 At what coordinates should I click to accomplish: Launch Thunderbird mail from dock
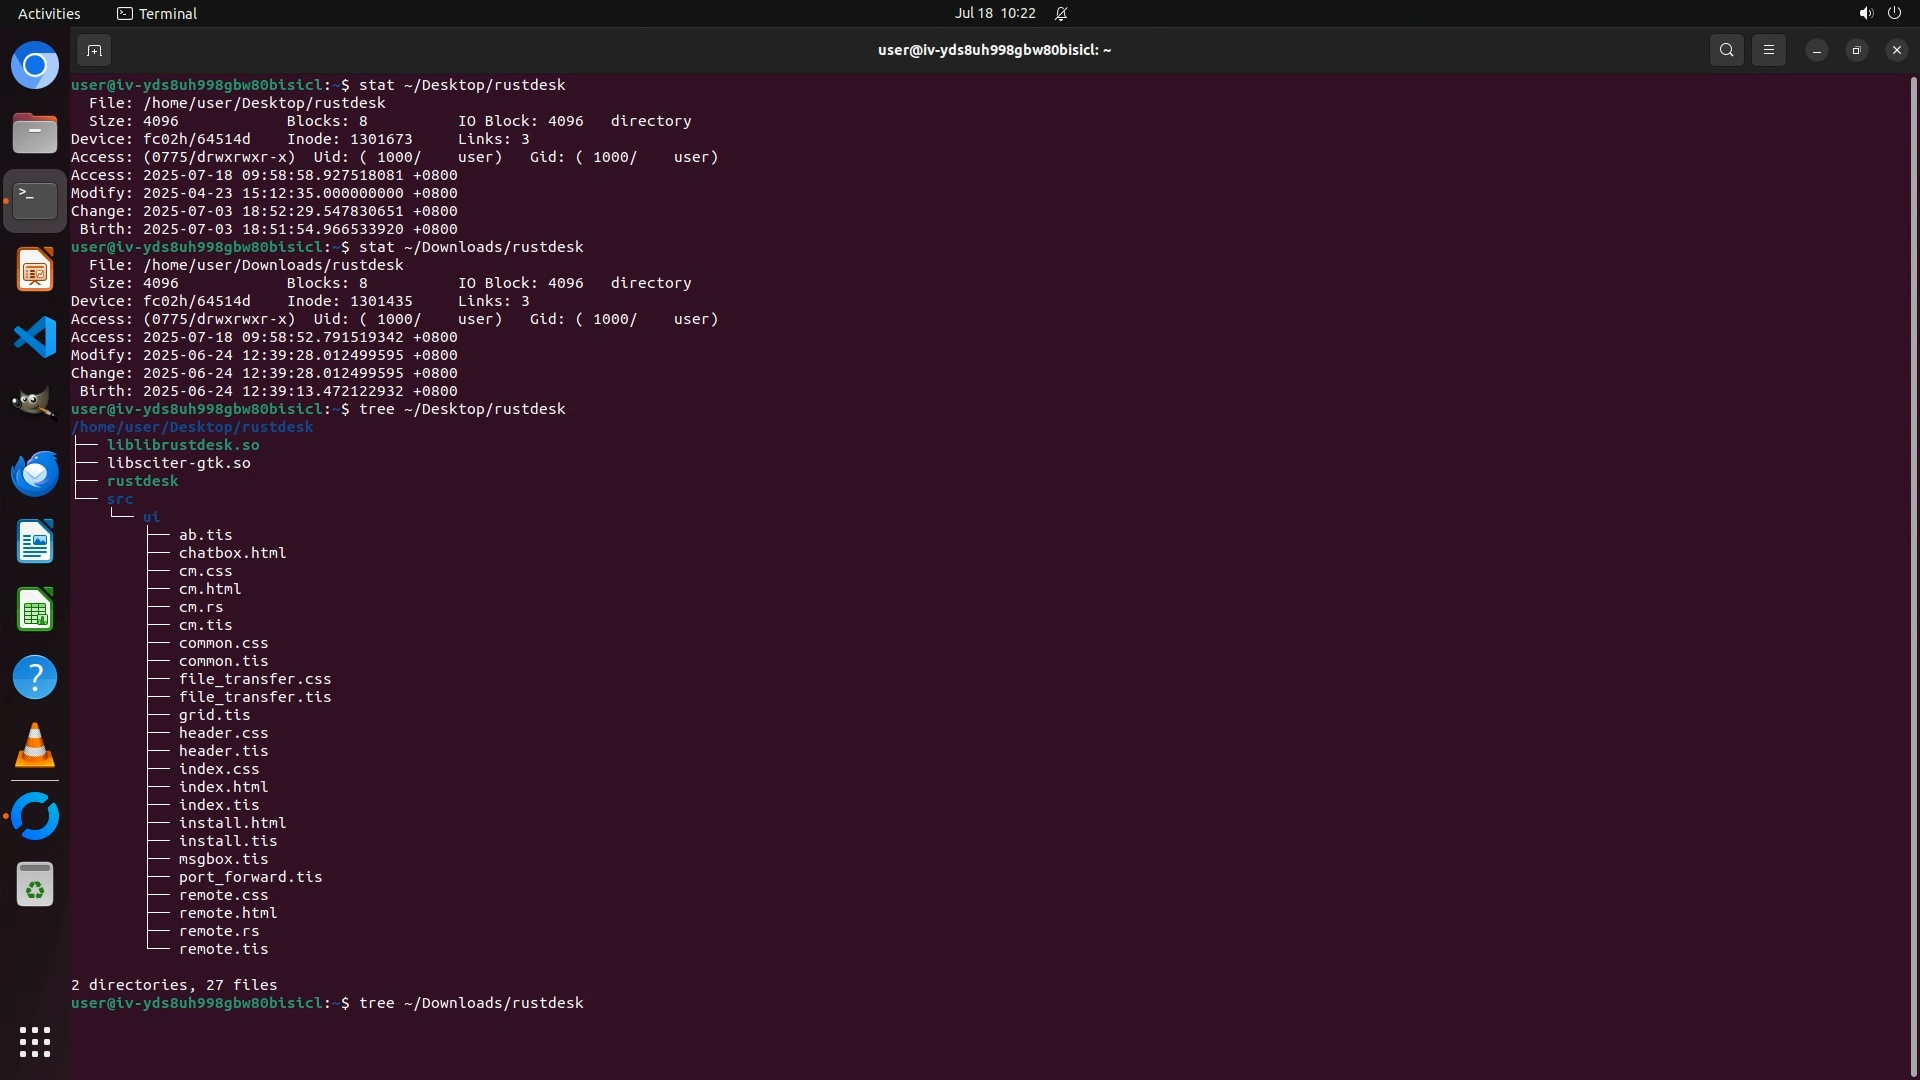coord(35,473)
